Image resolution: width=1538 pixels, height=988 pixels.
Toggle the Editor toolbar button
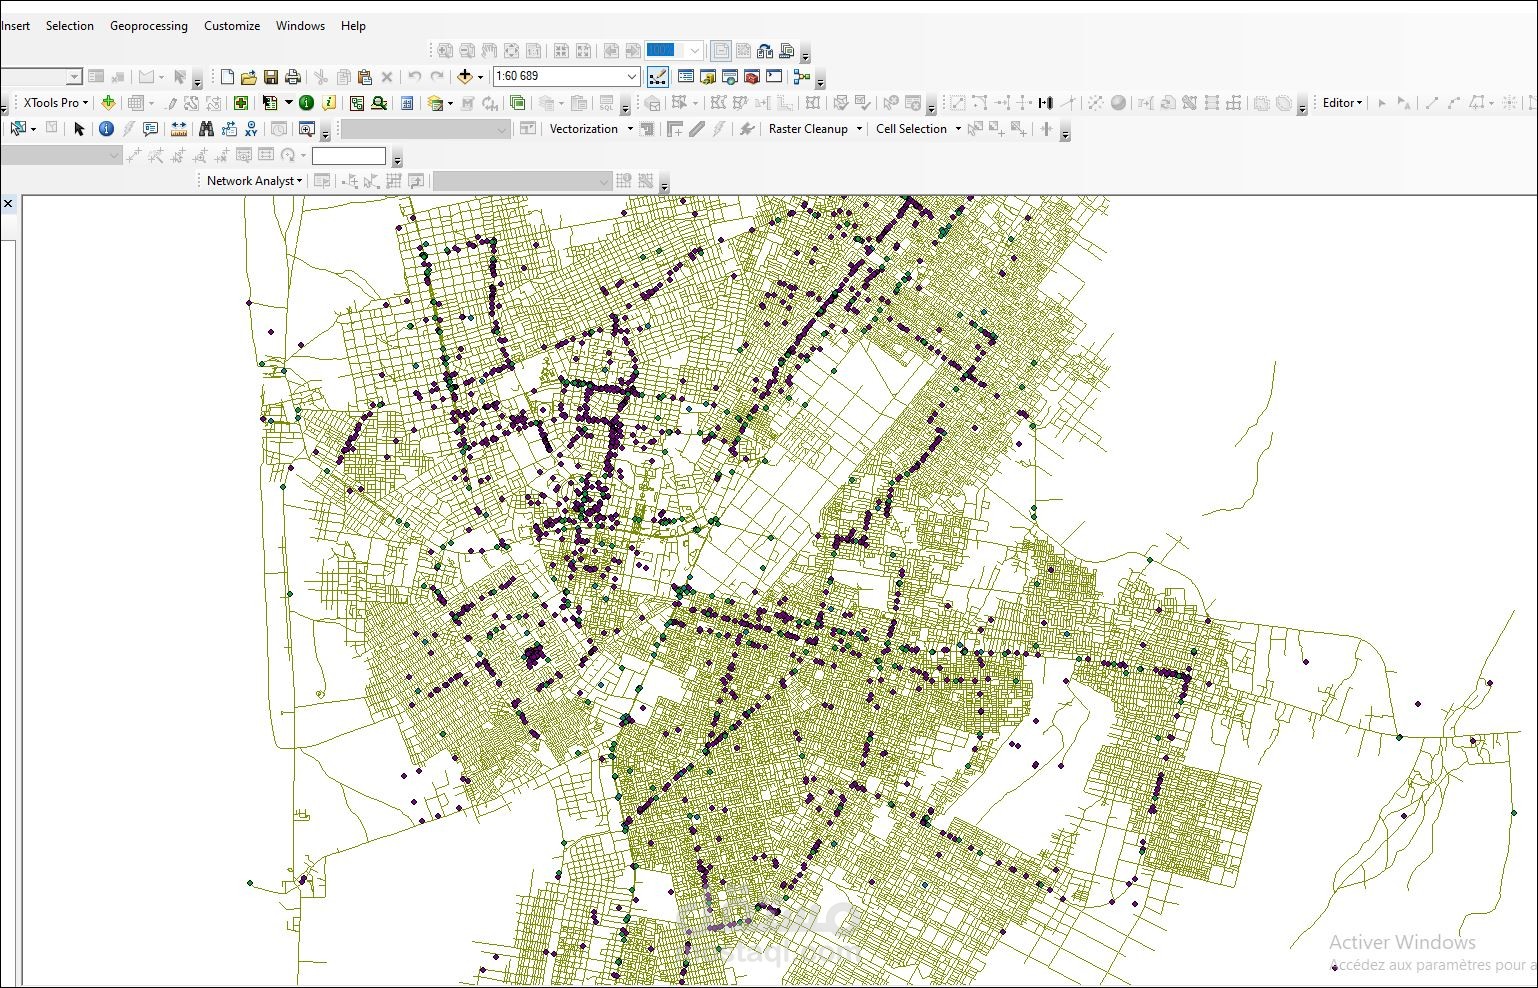(657, 77)
